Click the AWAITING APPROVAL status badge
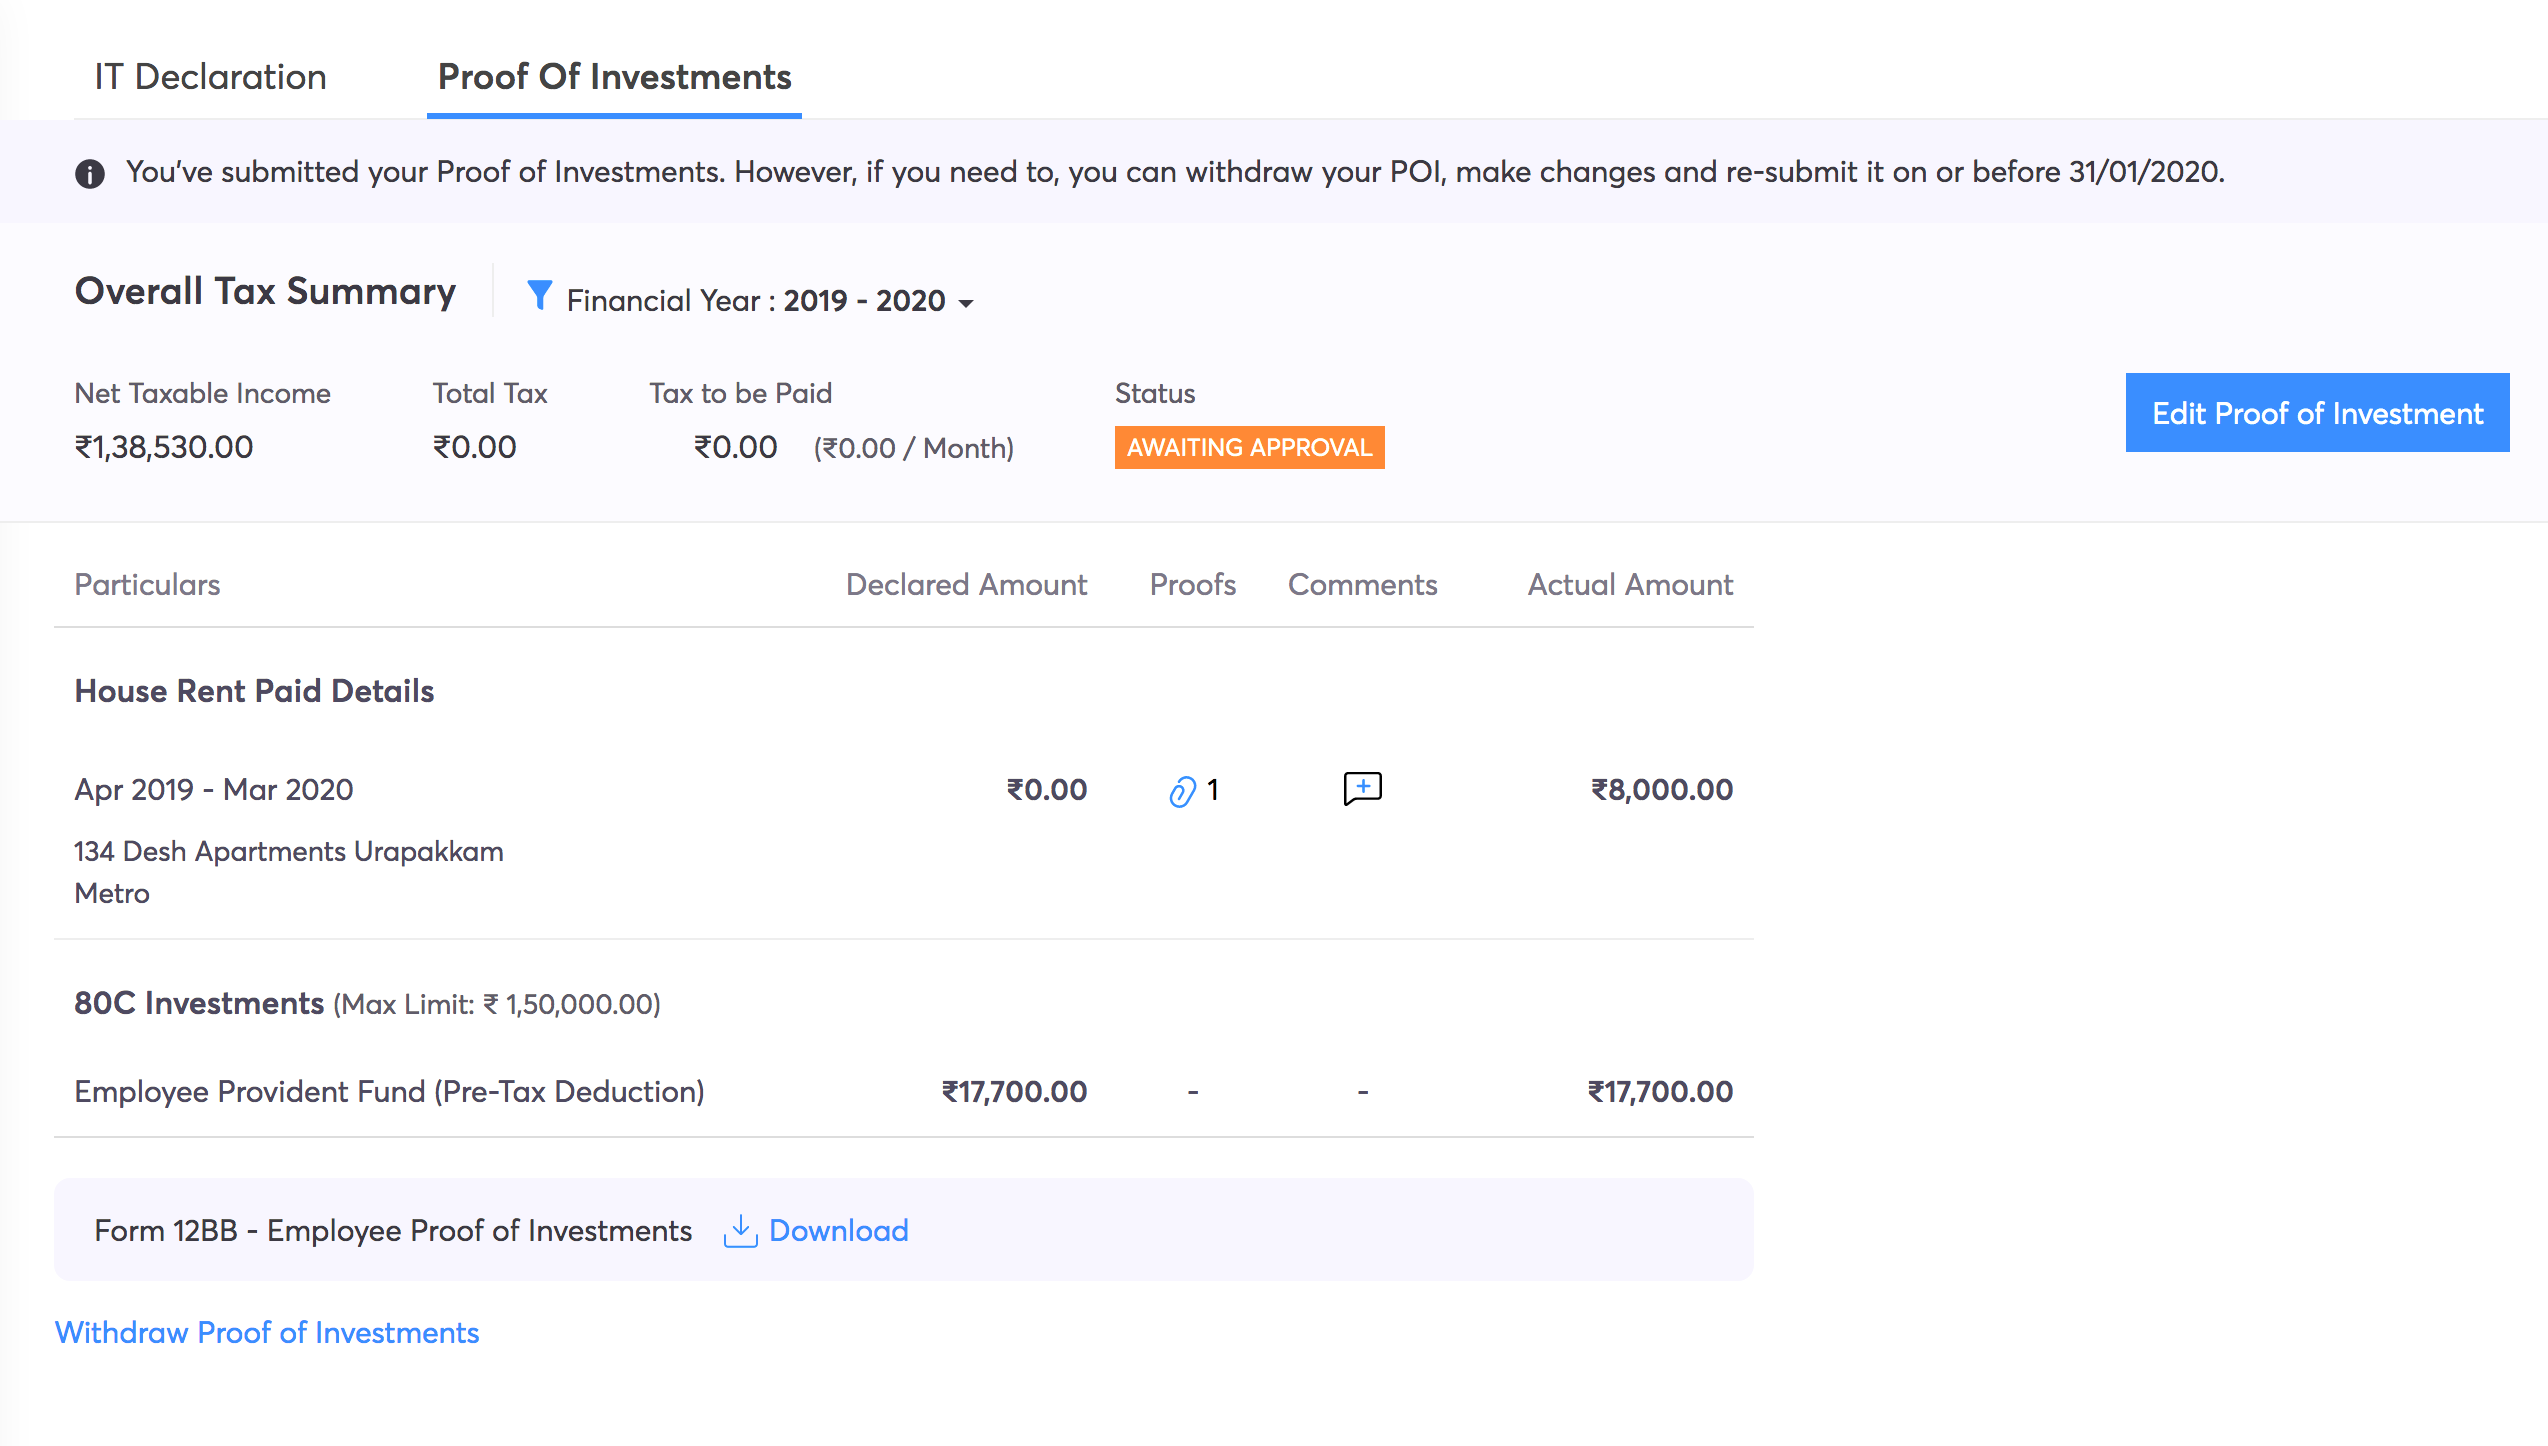The height and width of the screenshot is (1446, 2548). click(x=1249, y=447)
